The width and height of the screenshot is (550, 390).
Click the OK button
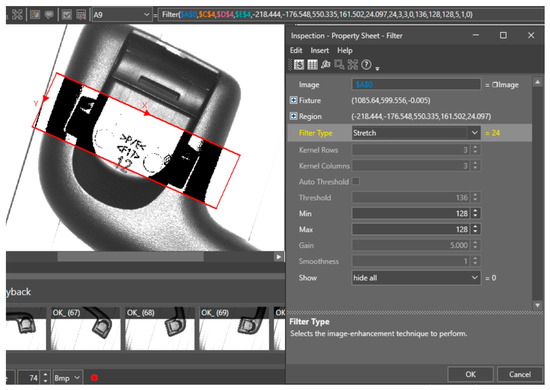tap(470, 374)
